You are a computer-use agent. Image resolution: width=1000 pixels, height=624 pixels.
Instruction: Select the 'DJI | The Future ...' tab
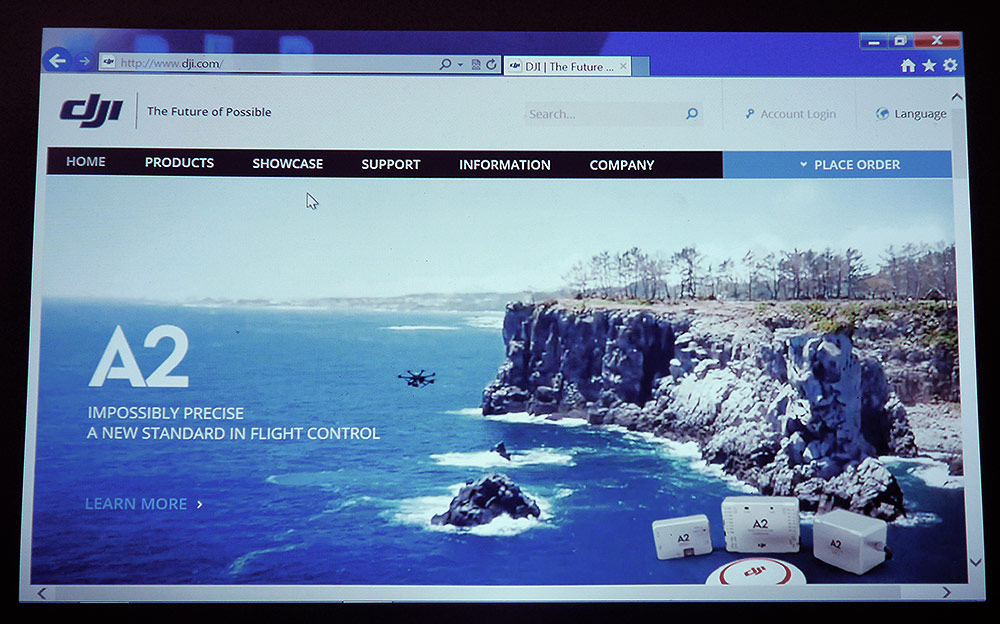(x=568, y=66)
